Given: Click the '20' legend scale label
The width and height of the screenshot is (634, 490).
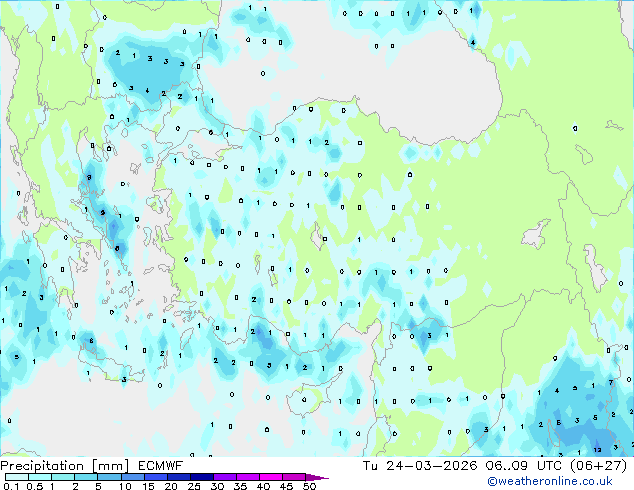Looking at the screenshot, I should 171,486.
